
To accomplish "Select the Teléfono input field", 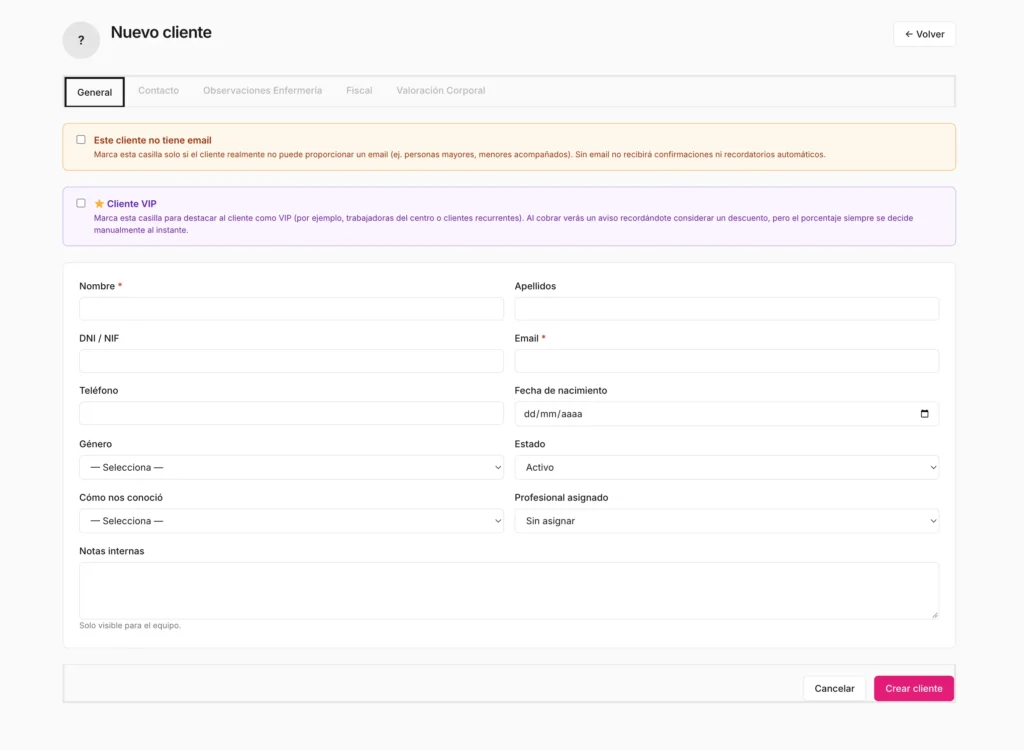I will pyautogui.click(x=291, y=414).
